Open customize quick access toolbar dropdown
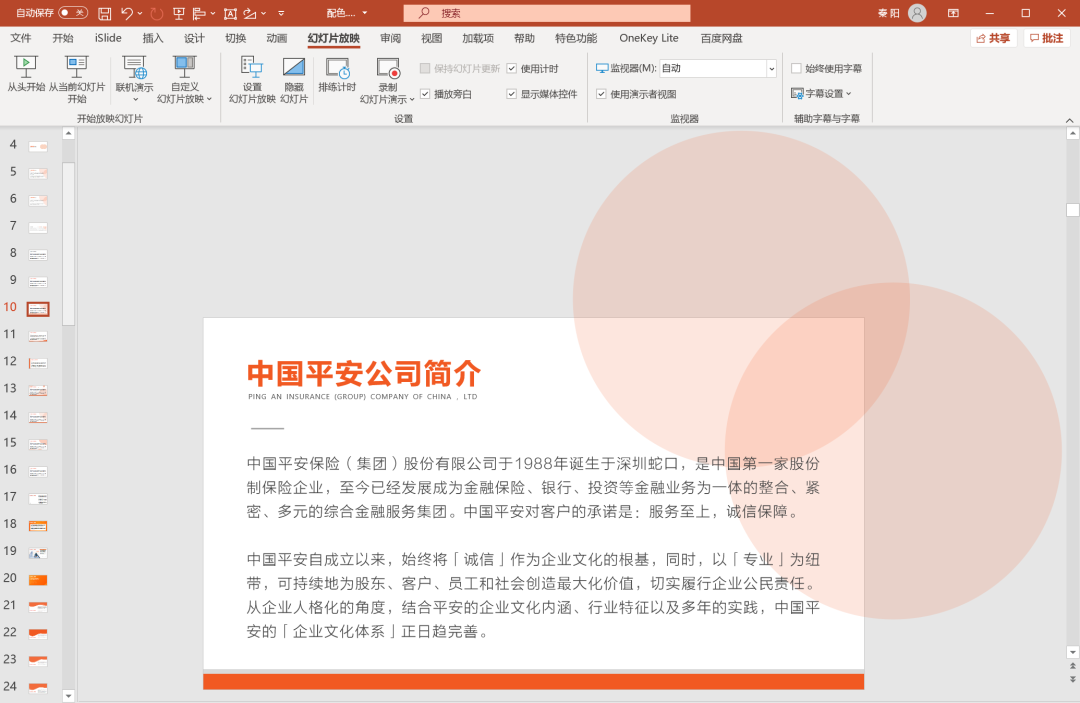 [281, 13]
